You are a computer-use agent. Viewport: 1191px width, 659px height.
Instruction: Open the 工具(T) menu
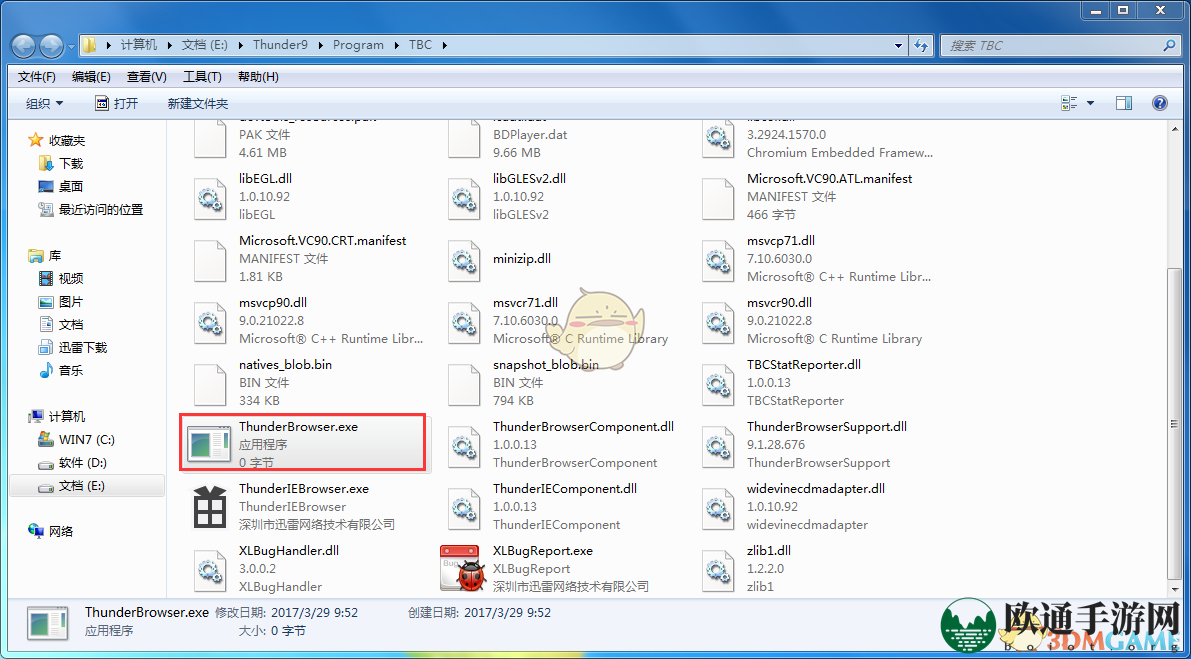point(202,77)
